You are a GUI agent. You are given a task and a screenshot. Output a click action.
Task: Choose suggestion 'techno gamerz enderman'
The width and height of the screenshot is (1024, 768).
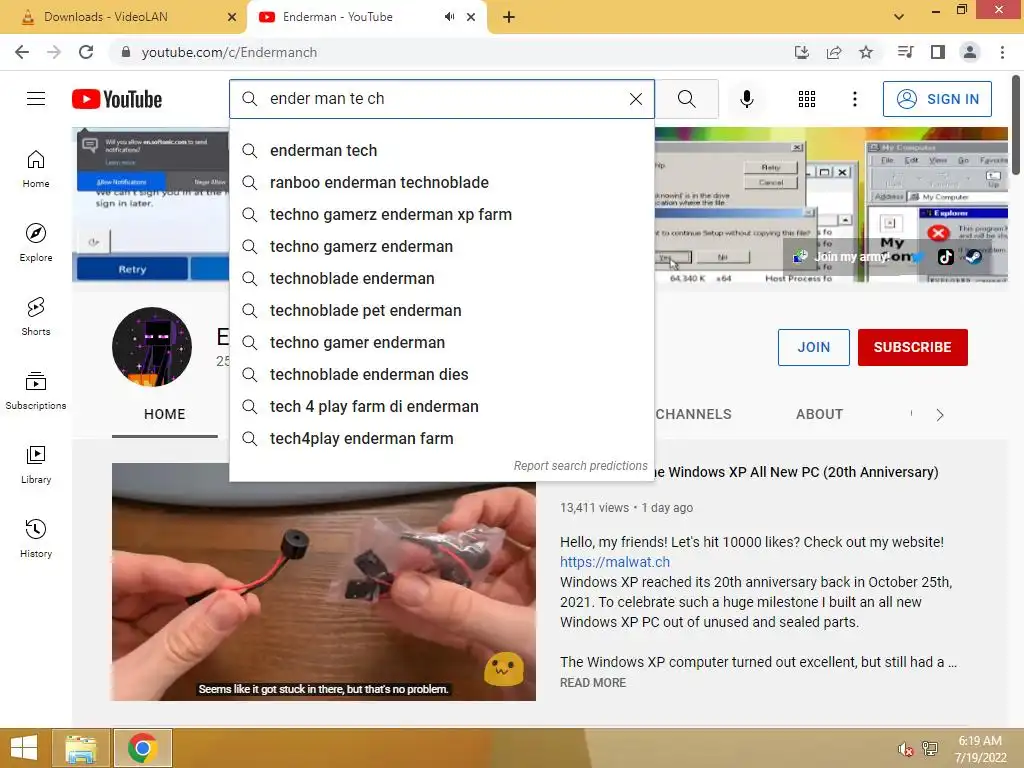pos(441,247)
